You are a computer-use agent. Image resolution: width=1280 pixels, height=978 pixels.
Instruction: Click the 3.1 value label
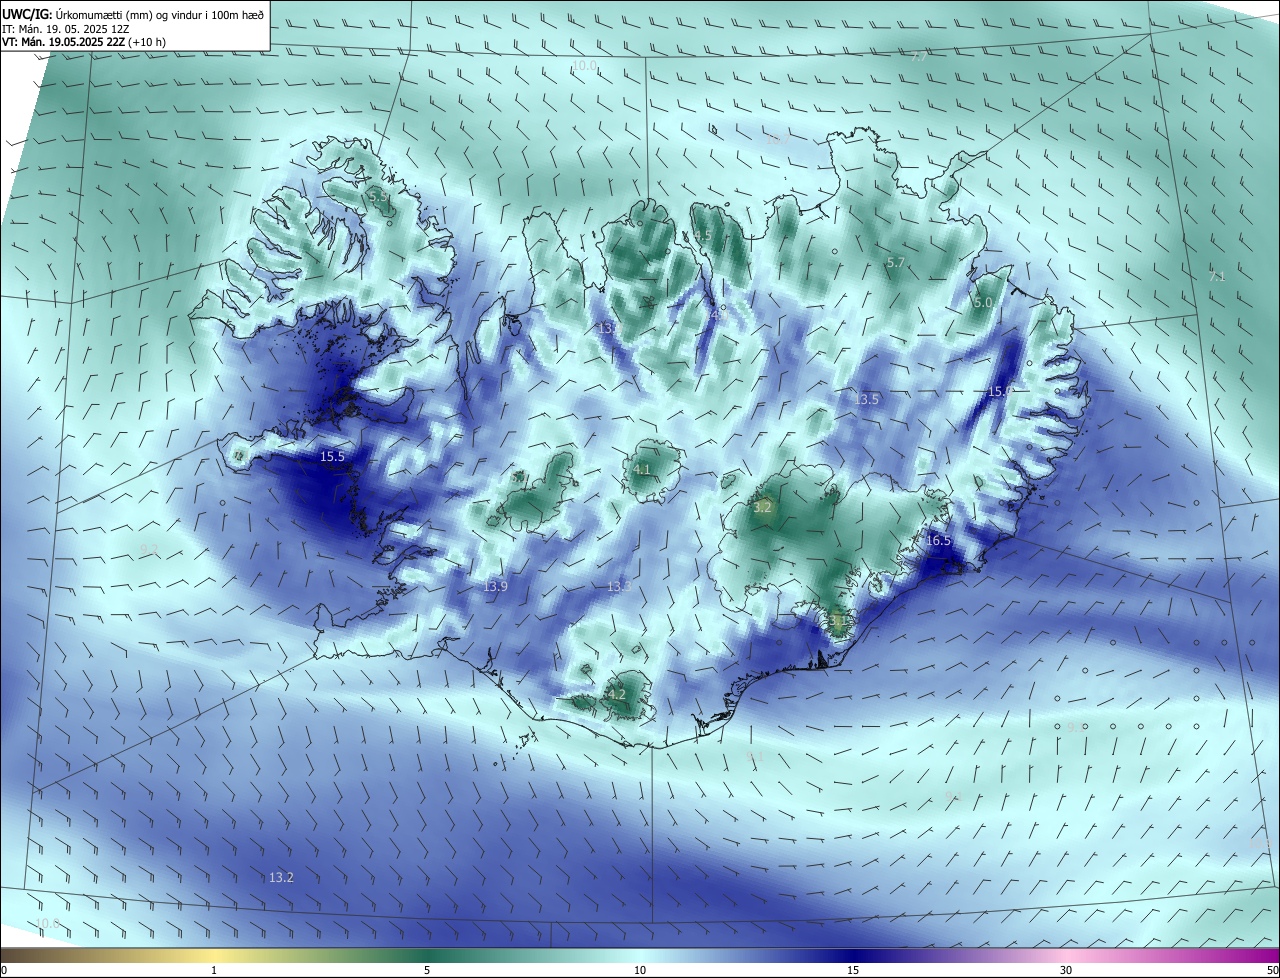pos(837,620)
